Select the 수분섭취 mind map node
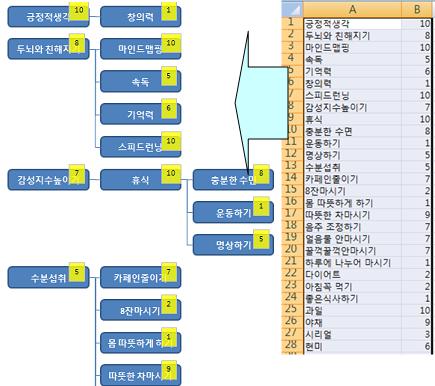This screenshot has width=435, height=386. (48, 277)
